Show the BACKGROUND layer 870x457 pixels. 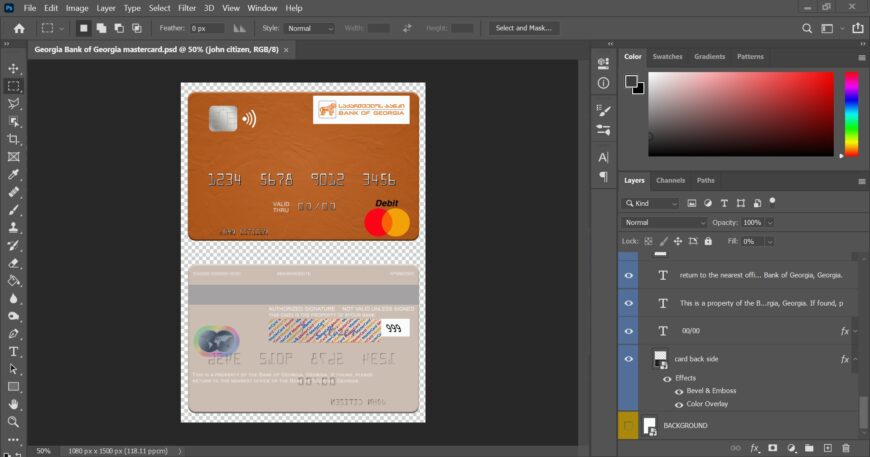[x=629, y=425]
